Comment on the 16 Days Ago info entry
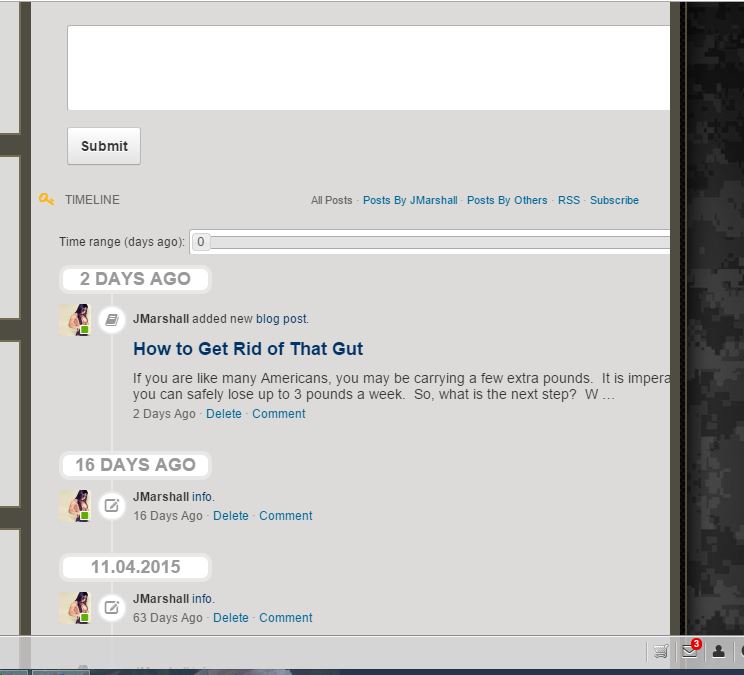This screenshot has width=744, height=675. 286,516
